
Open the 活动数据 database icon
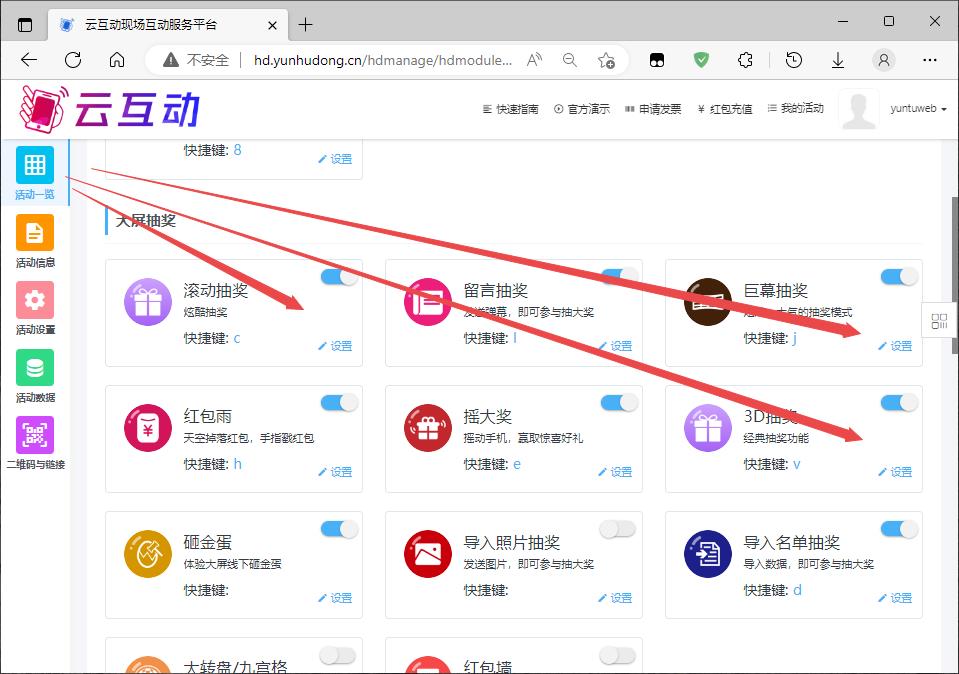coord(35,368)
